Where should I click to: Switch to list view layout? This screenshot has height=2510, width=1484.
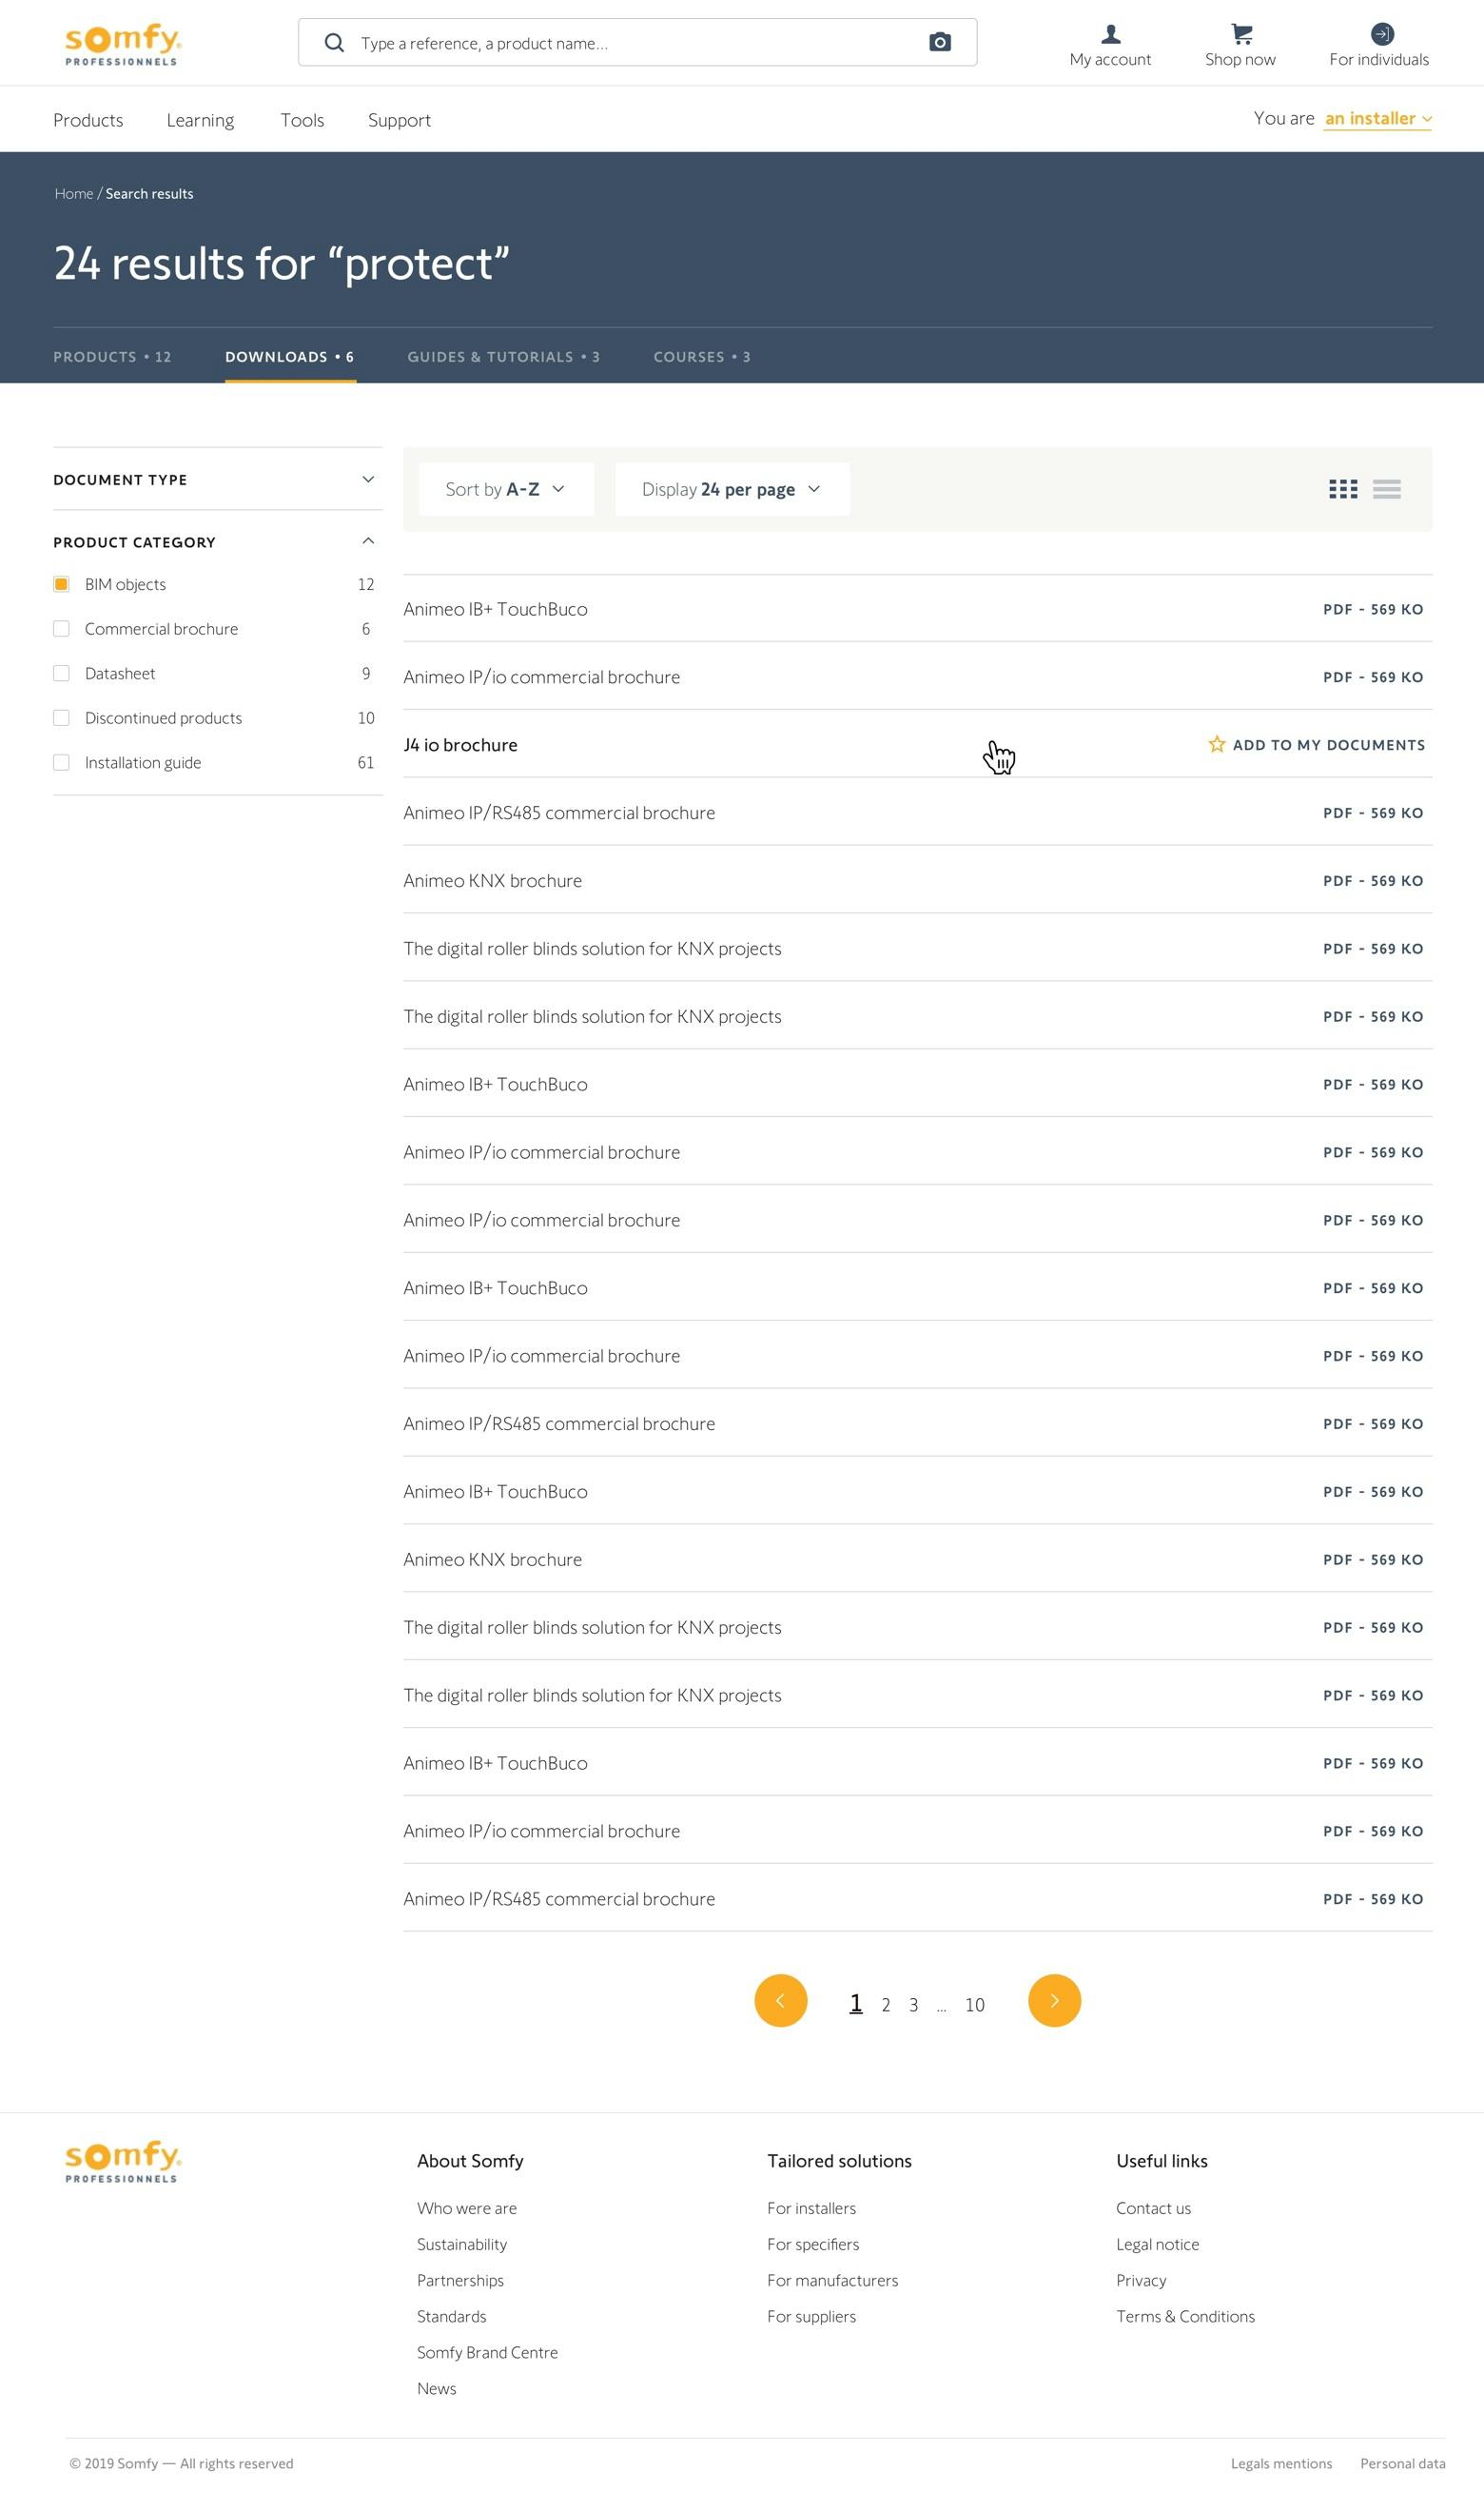click(1386, 489)
